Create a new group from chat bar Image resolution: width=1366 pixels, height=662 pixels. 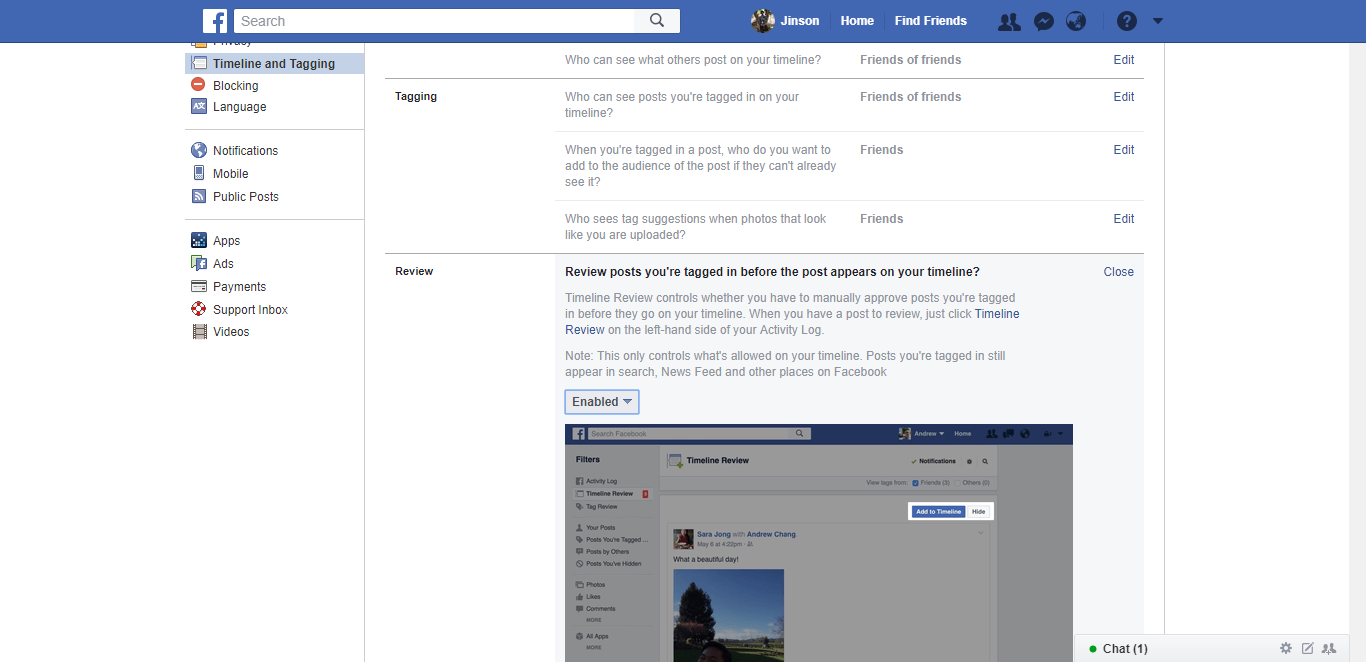[1329, 648]
